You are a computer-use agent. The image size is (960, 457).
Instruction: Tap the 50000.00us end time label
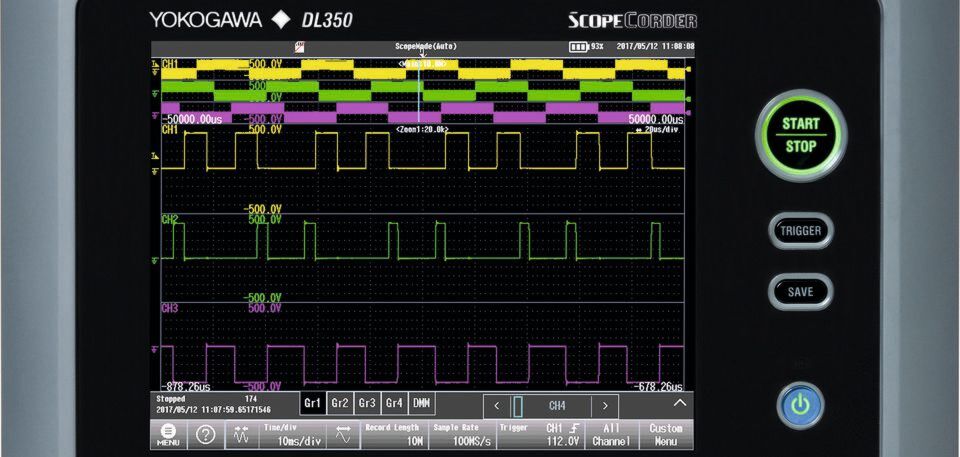656,119
